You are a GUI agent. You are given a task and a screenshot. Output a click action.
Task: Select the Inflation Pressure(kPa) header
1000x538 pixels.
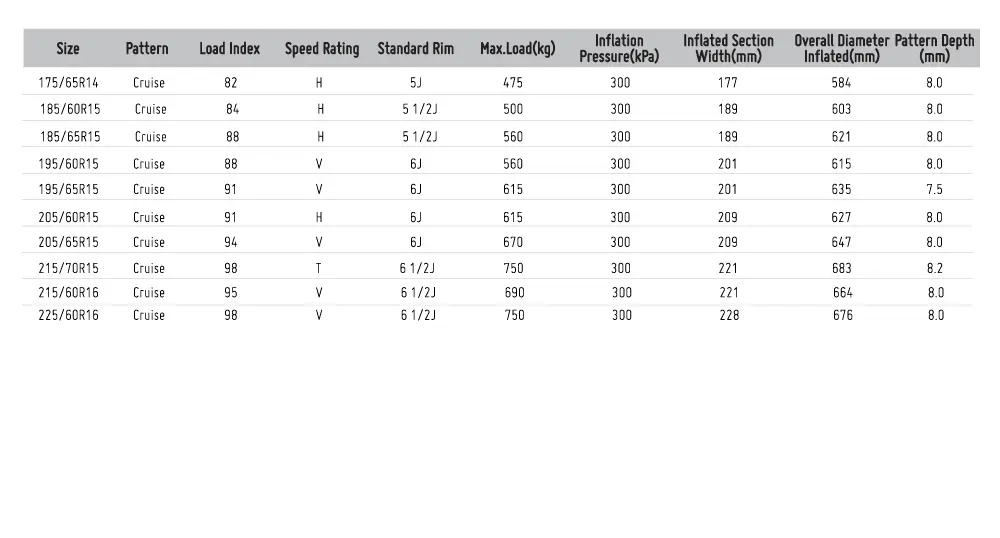tap(620, 49)
